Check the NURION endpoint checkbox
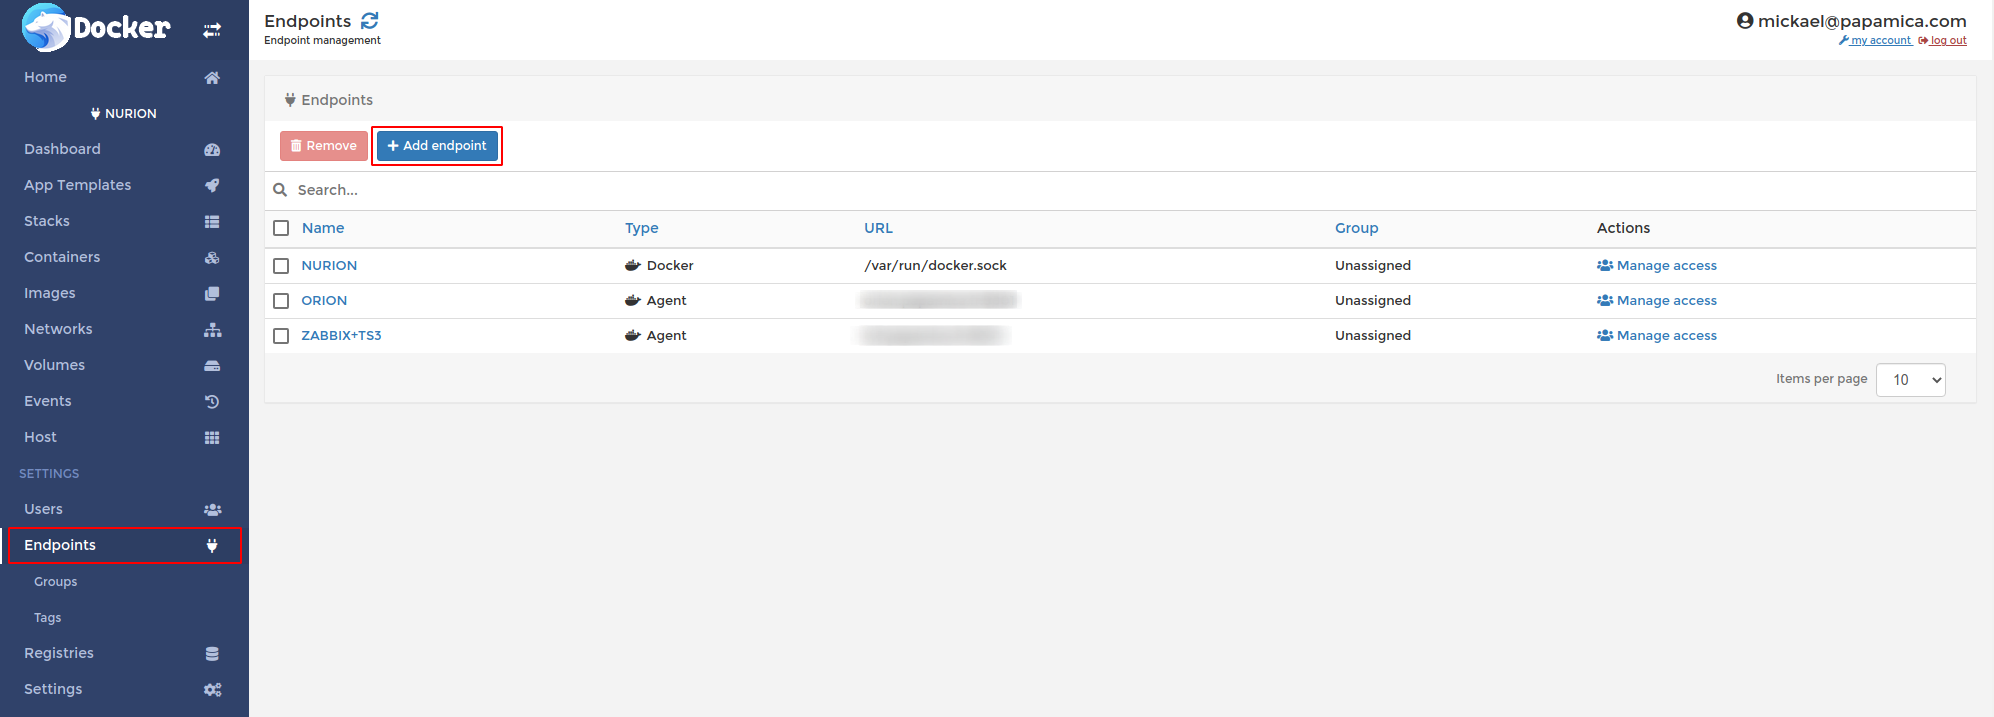1994x717 pixels. click(281, 266)
